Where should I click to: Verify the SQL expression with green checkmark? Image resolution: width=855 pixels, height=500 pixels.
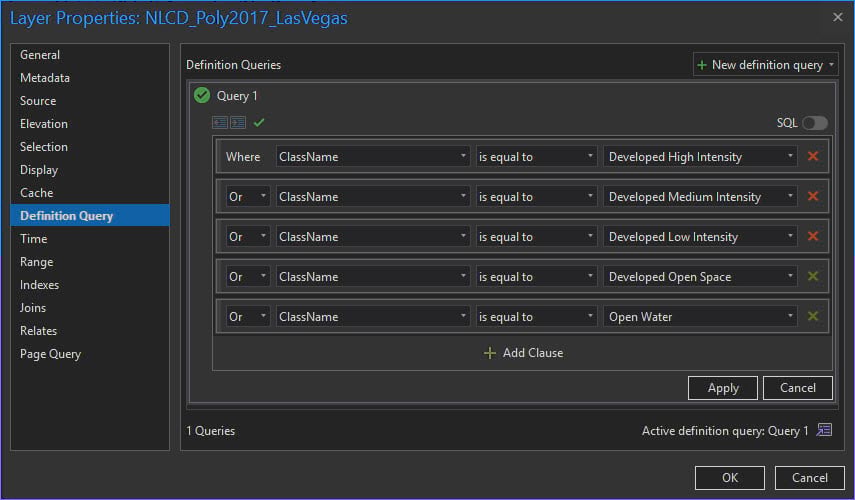tap(259, 122)
